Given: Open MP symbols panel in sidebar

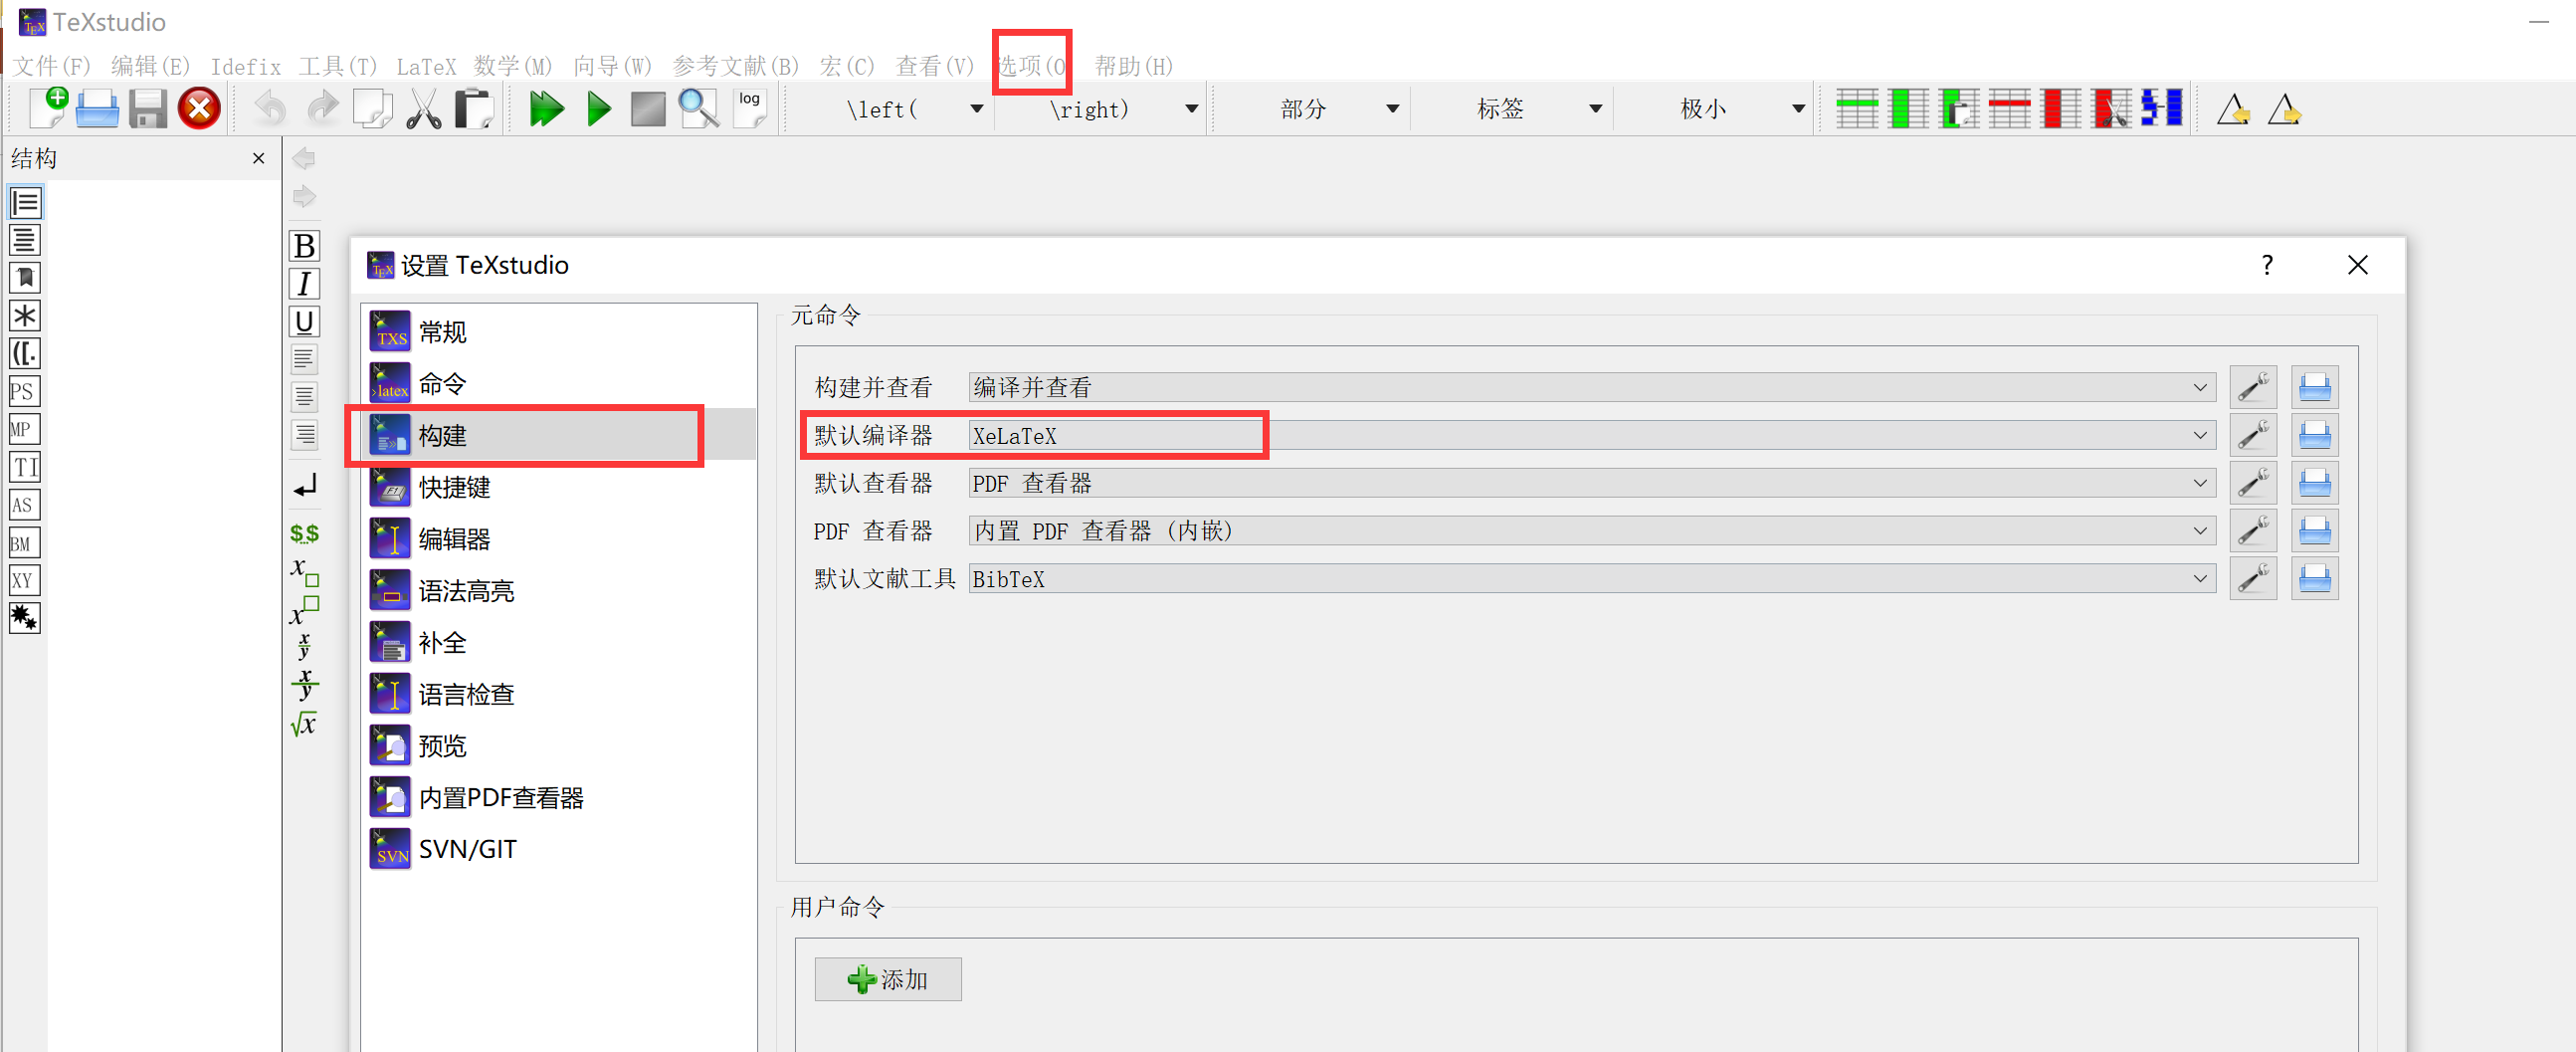Looking at the screenshot, I should click(24, 429).
